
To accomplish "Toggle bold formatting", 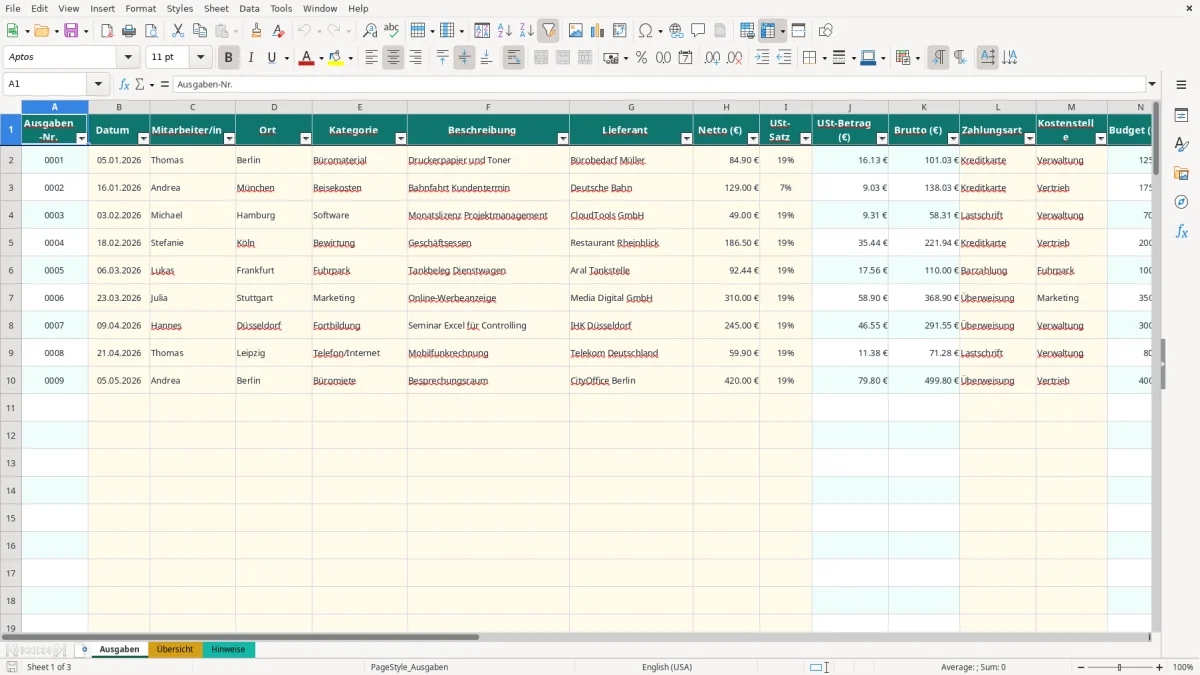I will click(x=229, y=58).
